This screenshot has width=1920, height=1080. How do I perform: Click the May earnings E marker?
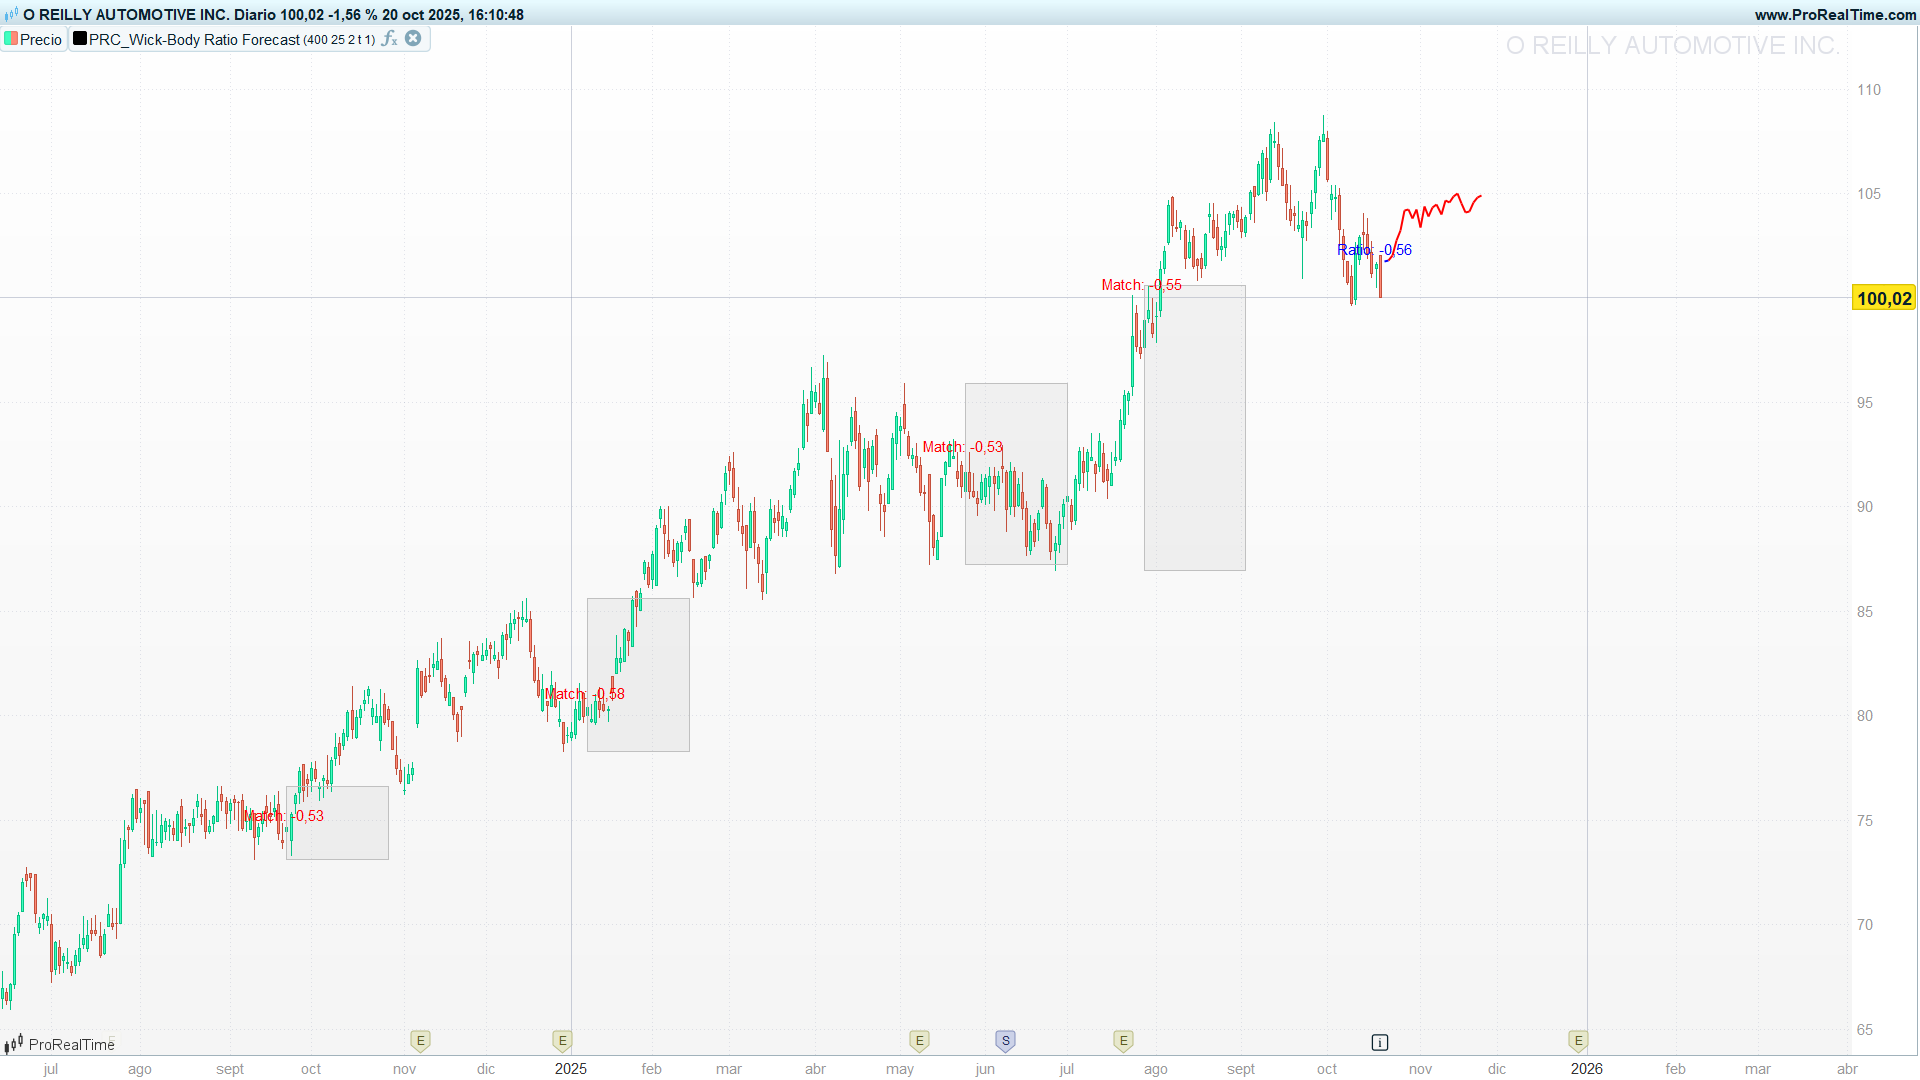click(919, 1041)
